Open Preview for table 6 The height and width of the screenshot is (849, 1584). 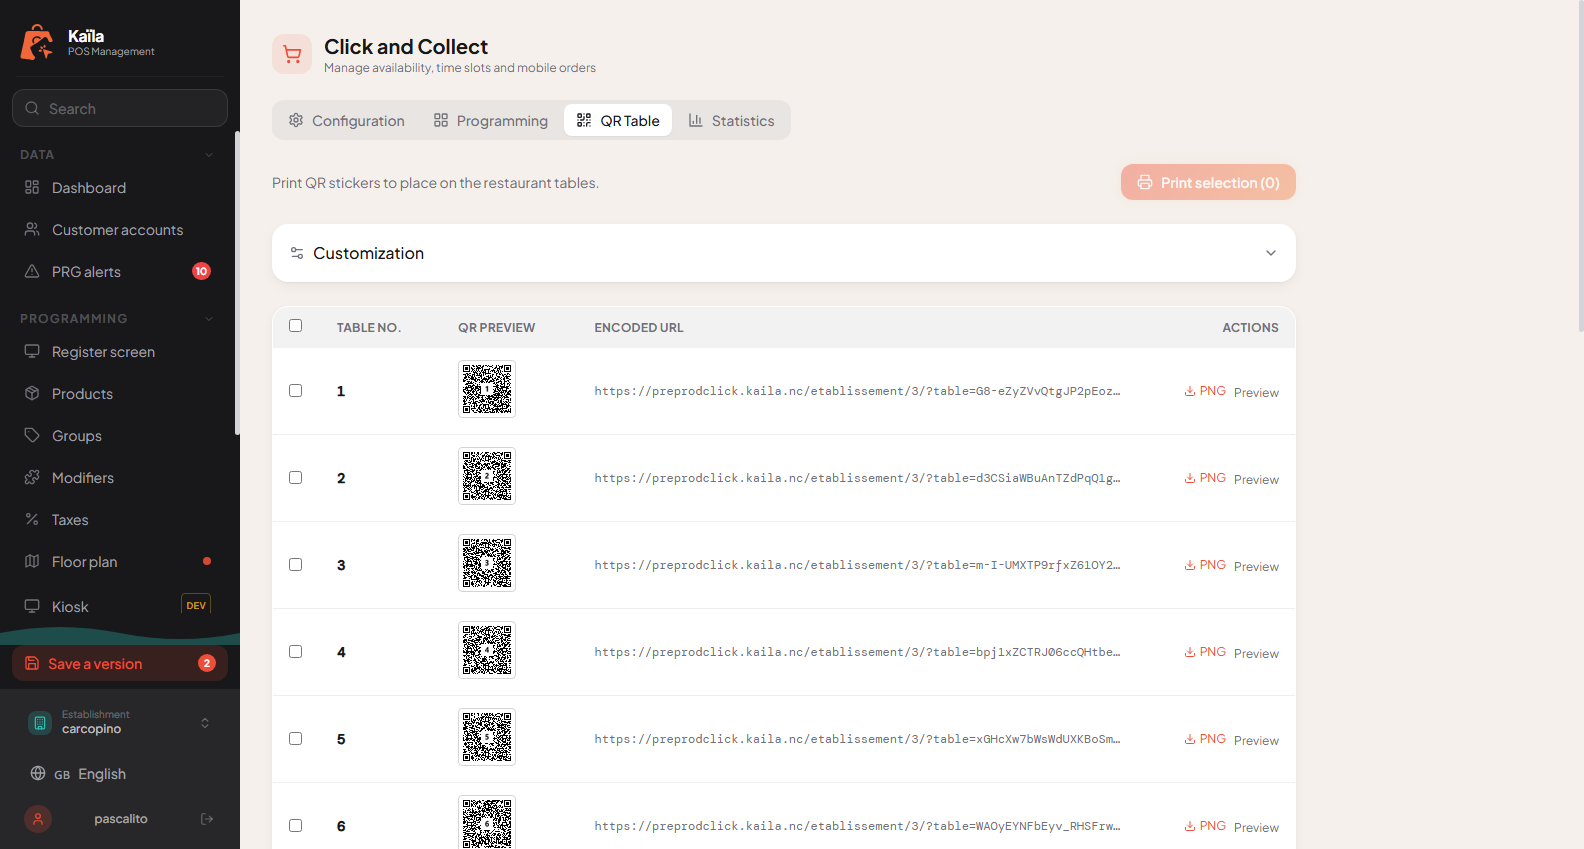click(1256, 827)
